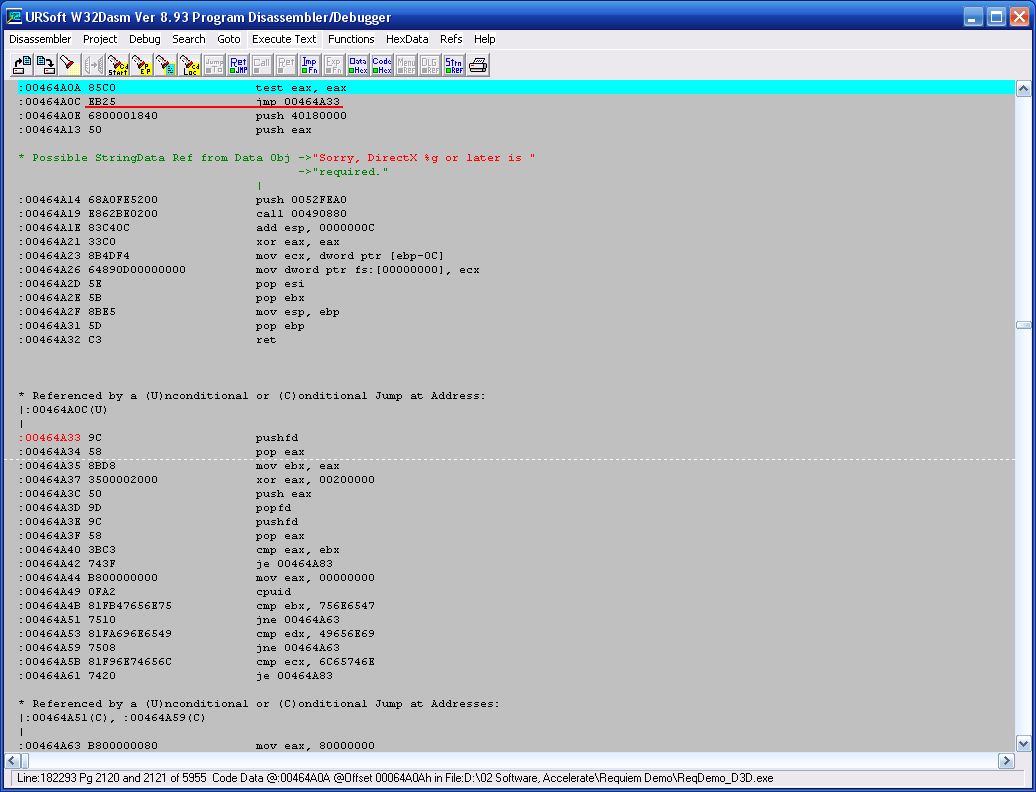
Task: Jump to Program Entry Point icon
Action: [x=142, y=65]
